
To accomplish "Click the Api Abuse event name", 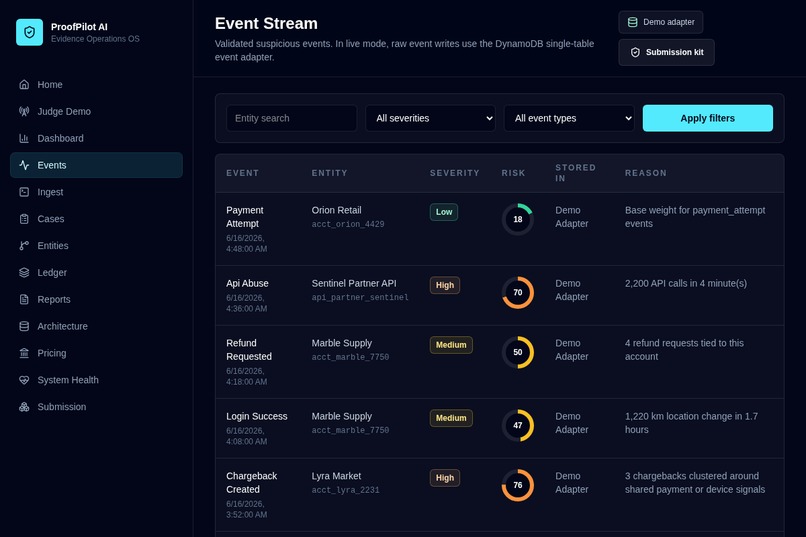I will [247, 283].
